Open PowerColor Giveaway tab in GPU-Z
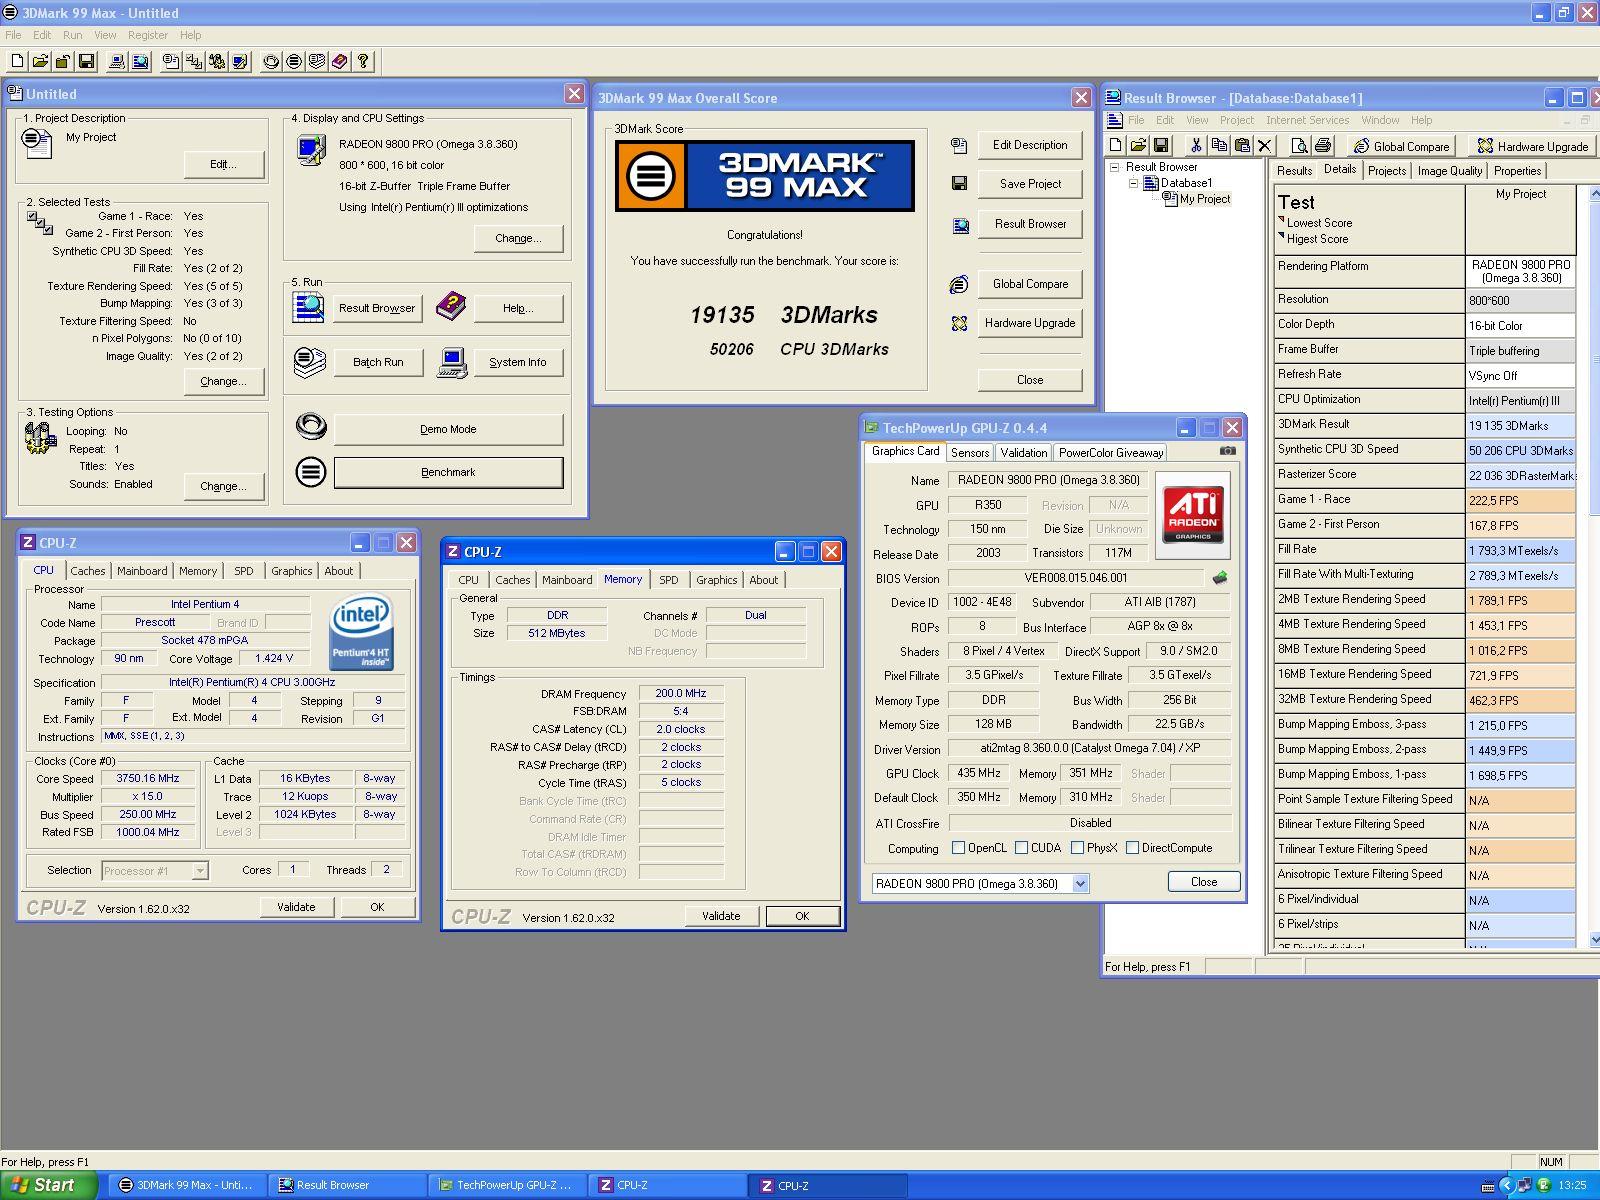 (x=1110, y=453)
